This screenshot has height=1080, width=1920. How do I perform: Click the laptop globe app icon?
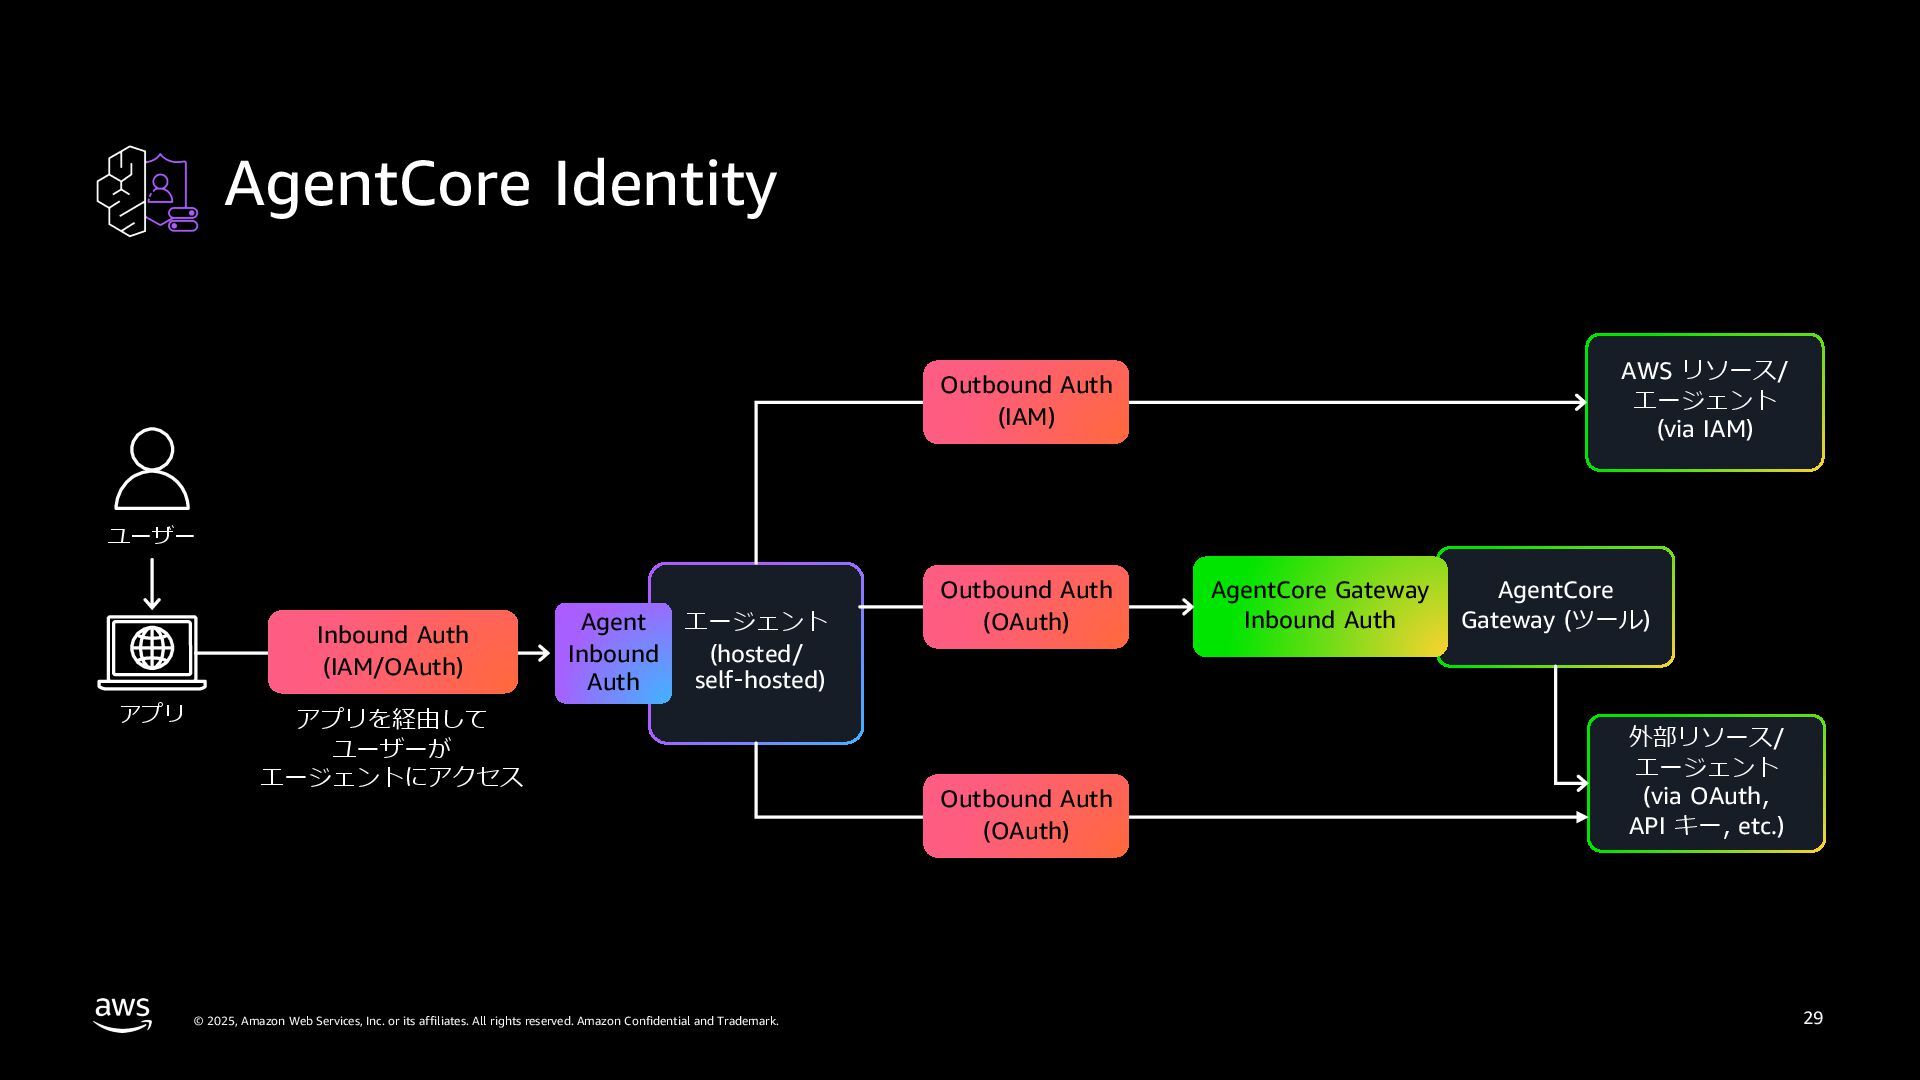pyautogui.click(x=152, y=651)
